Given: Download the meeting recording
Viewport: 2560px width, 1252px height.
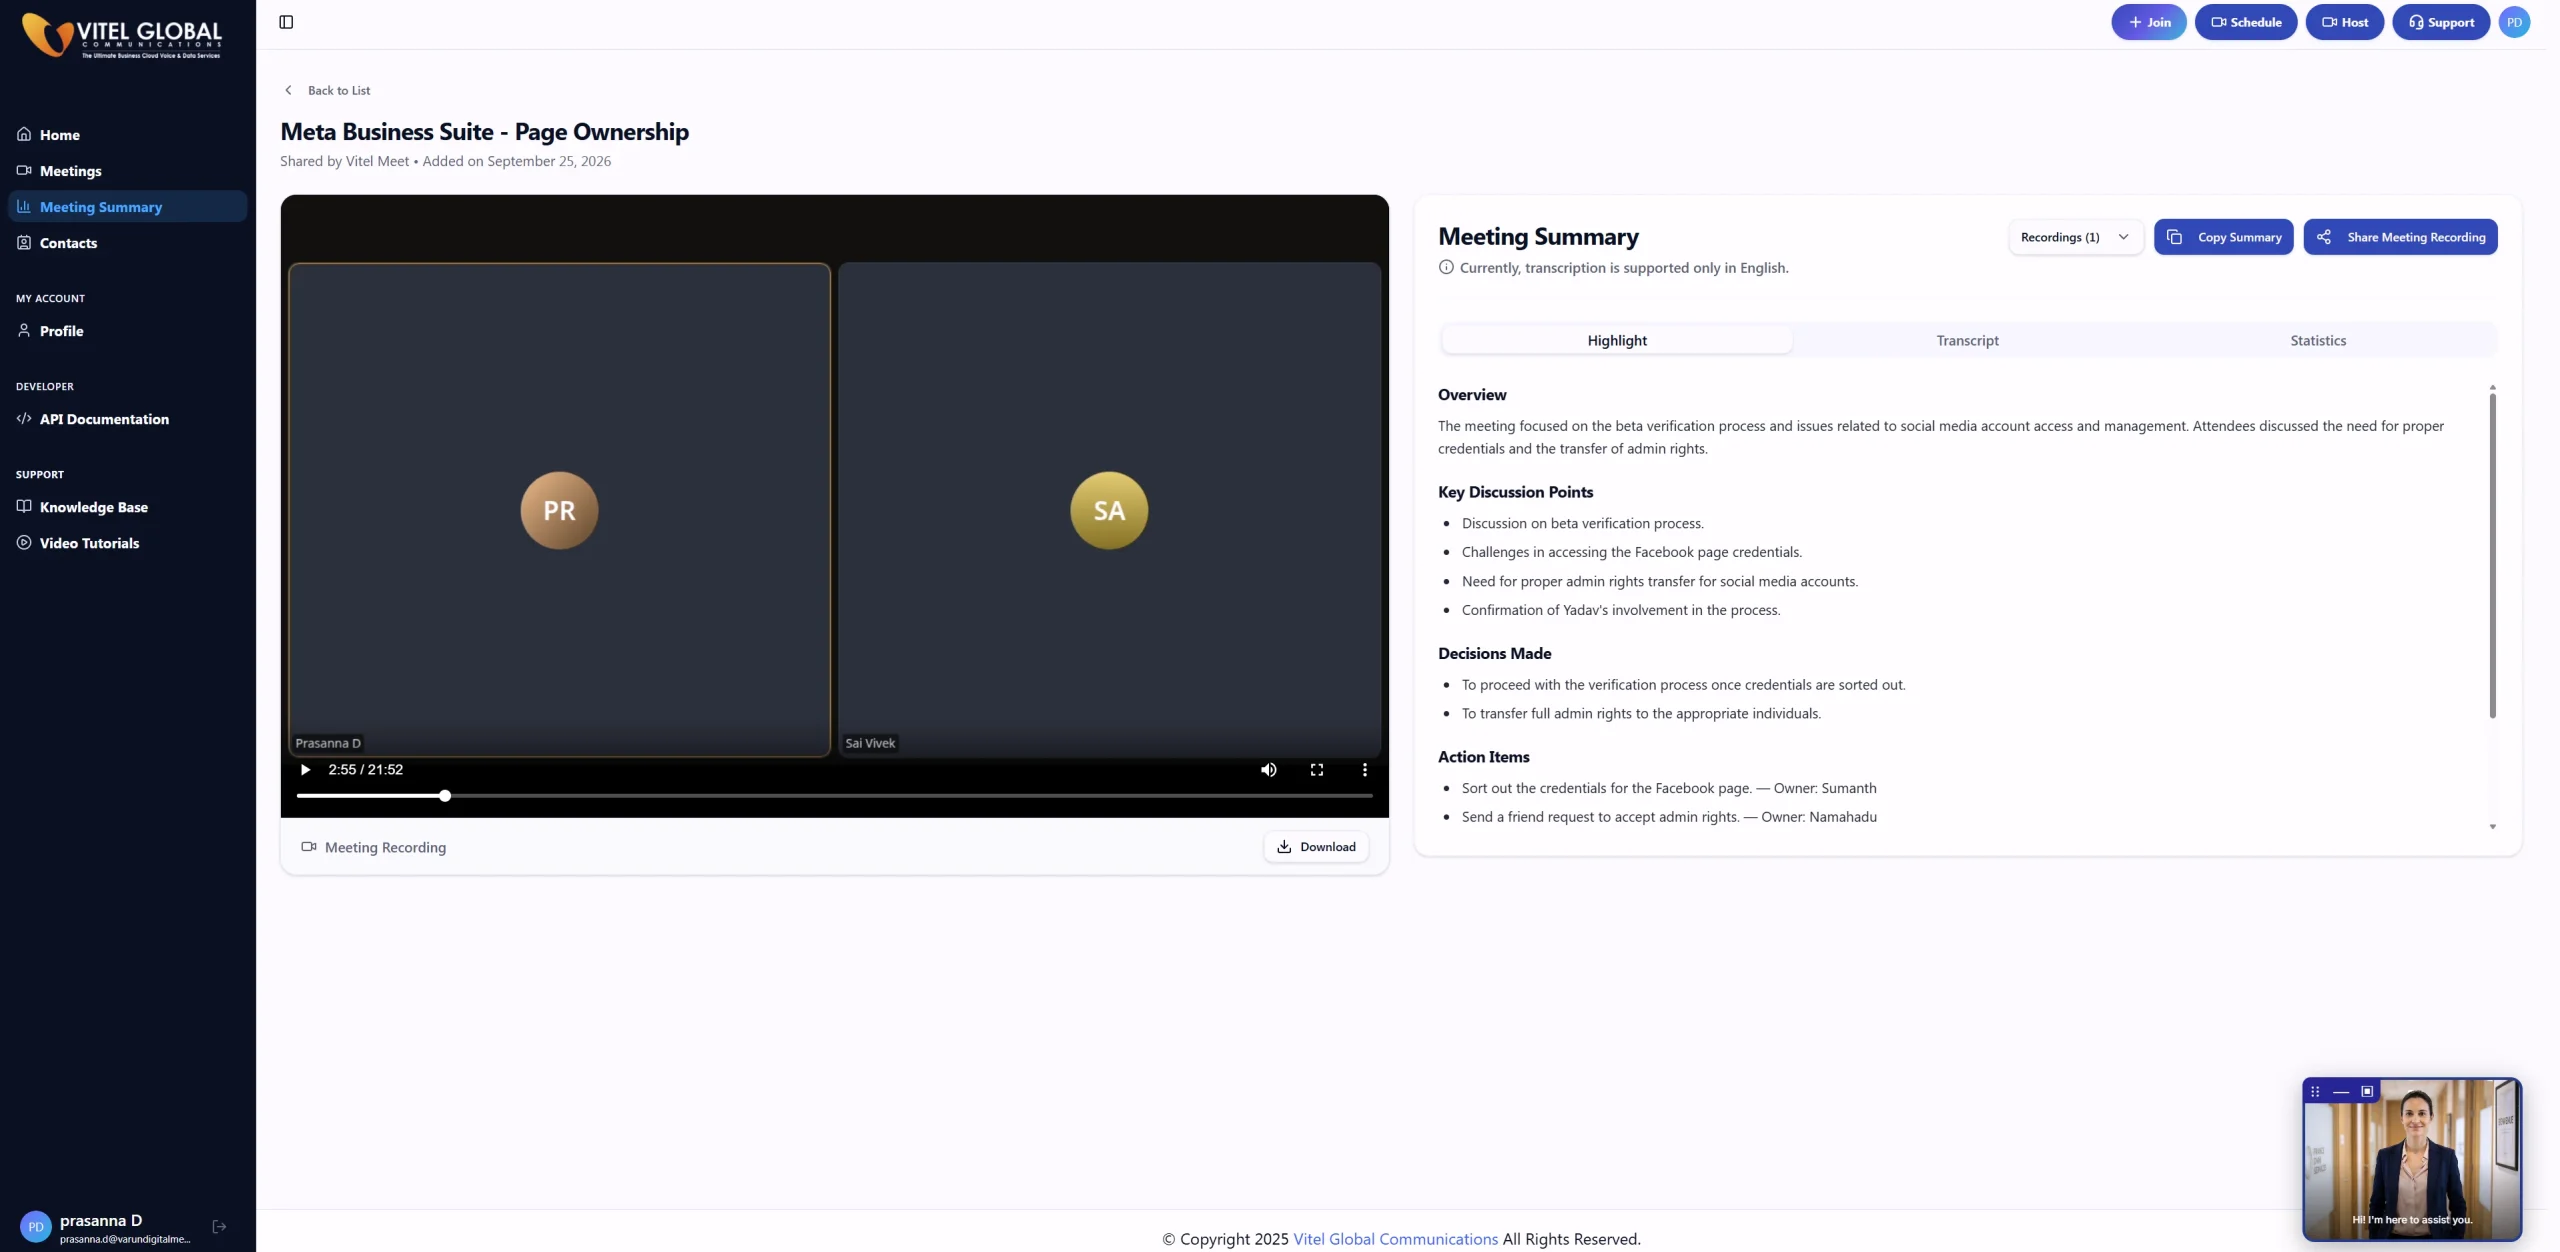Looking at the screenshot, I should [1316, 846].
